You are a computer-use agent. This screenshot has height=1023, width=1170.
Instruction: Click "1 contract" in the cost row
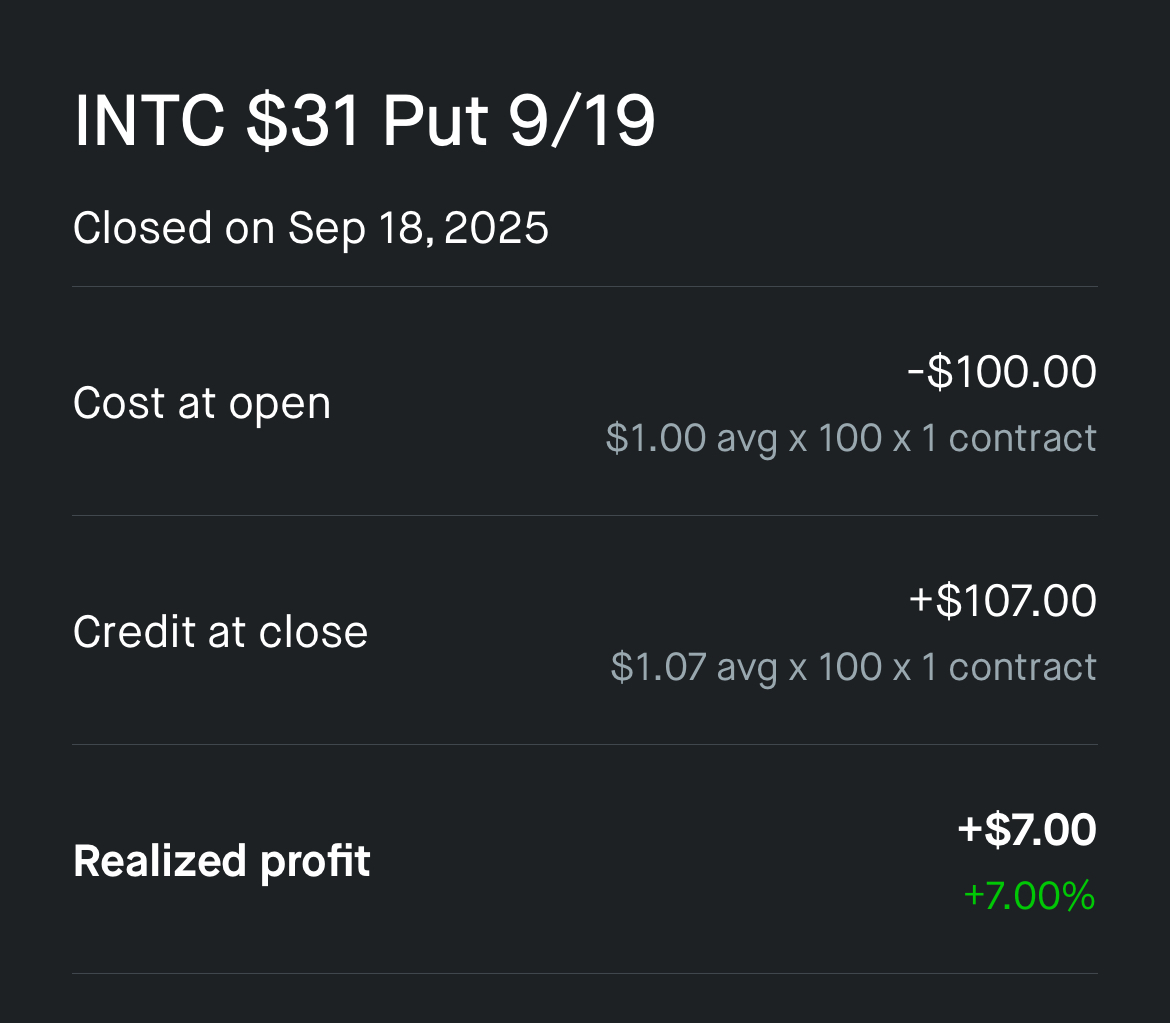[1008, 438]
